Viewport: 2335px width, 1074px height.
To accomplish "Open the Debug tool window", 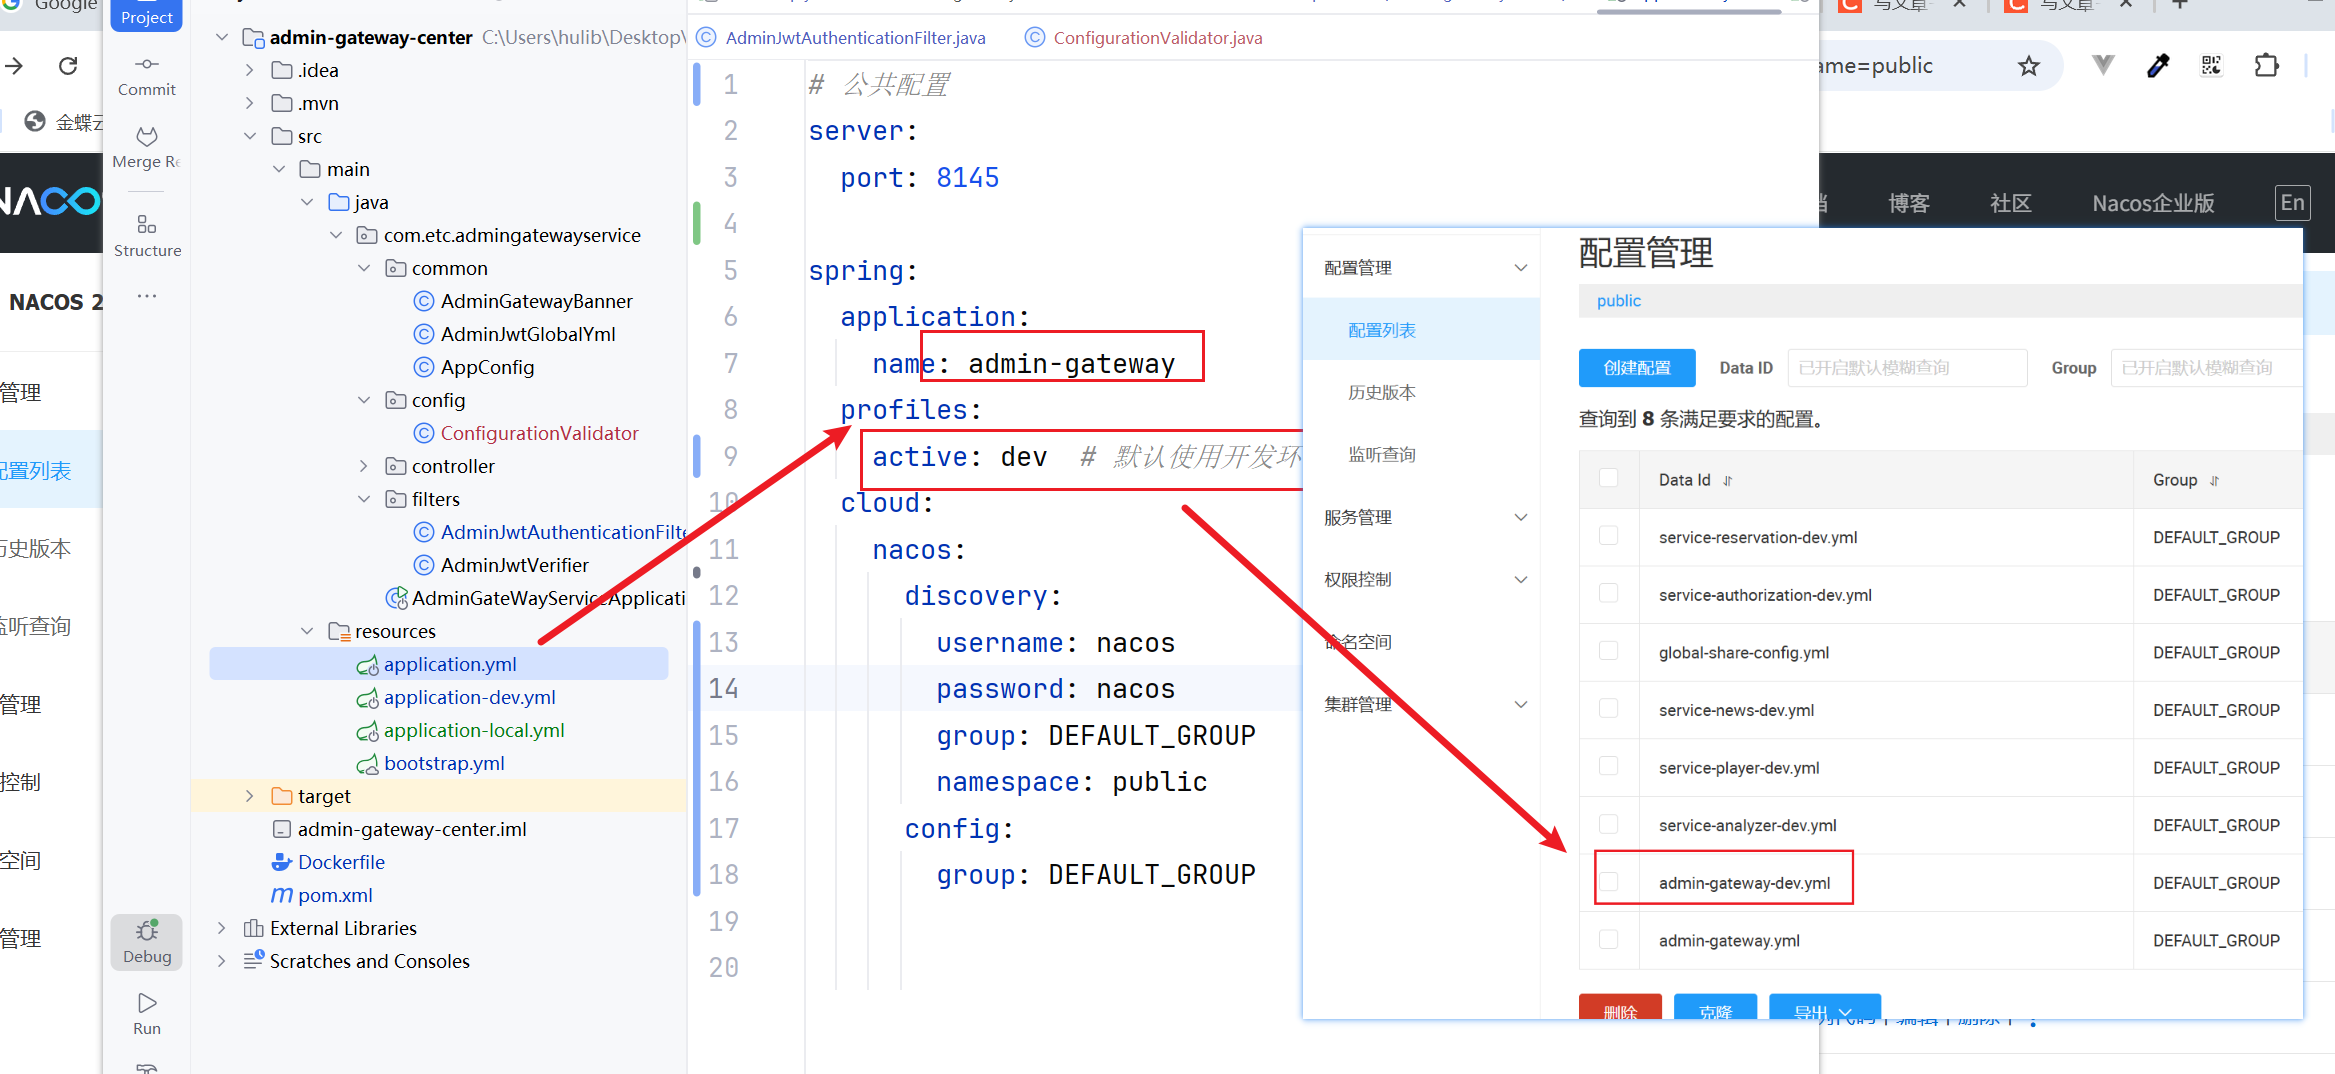I will (147, 942).
